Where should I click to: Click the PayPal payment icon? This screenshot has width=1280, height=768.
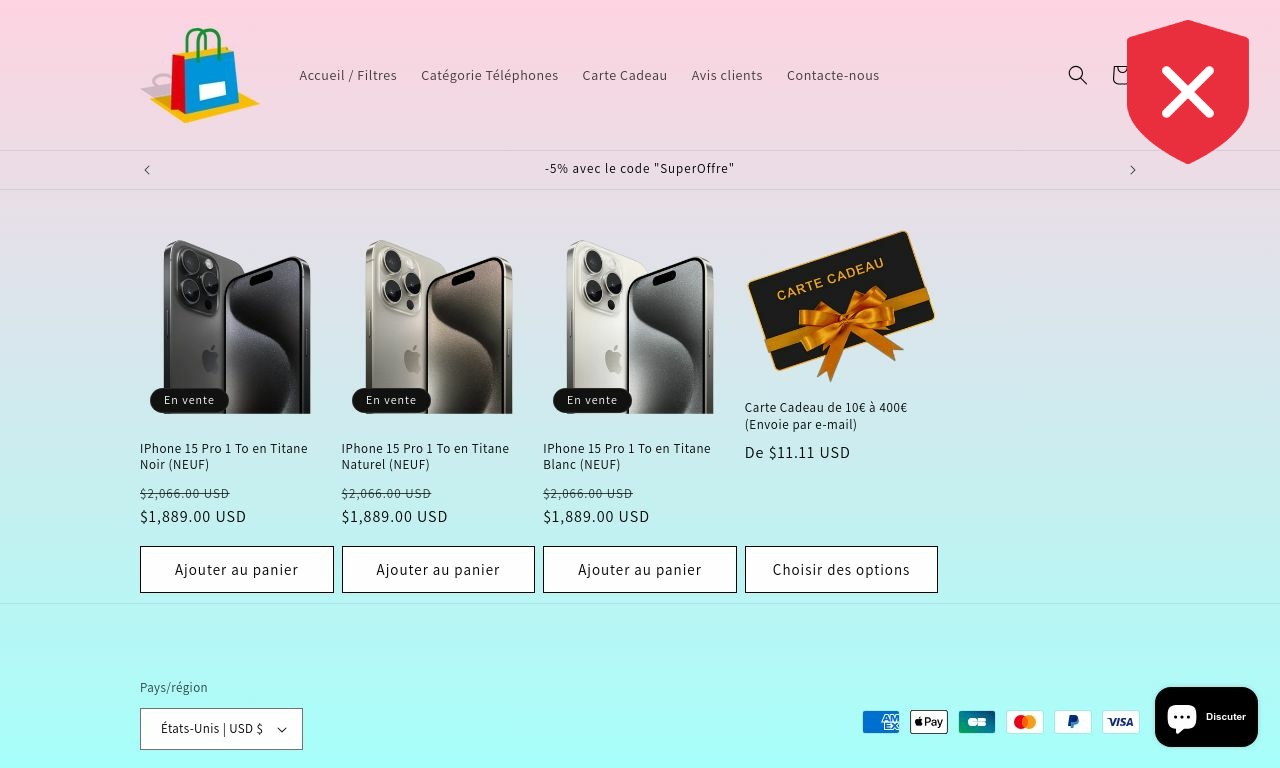point(1073,722)
